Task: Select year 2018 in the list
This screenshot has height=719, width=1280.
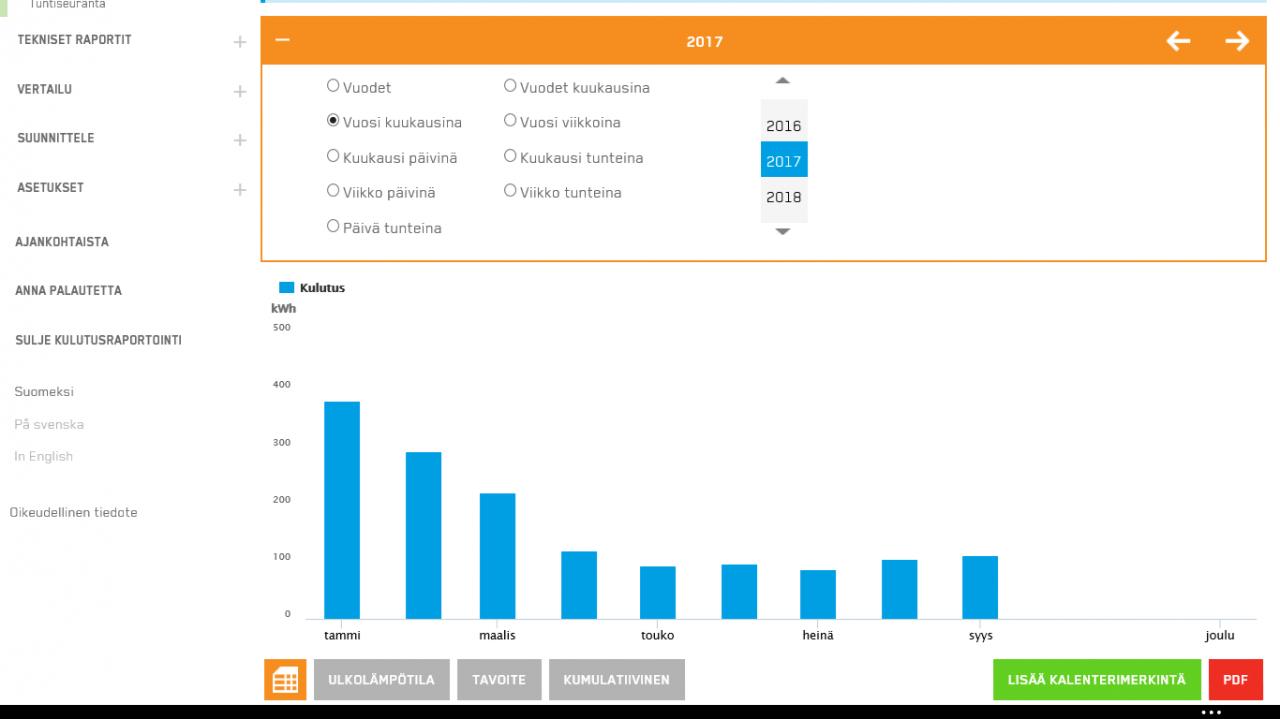Action: (x=784, y=197)
